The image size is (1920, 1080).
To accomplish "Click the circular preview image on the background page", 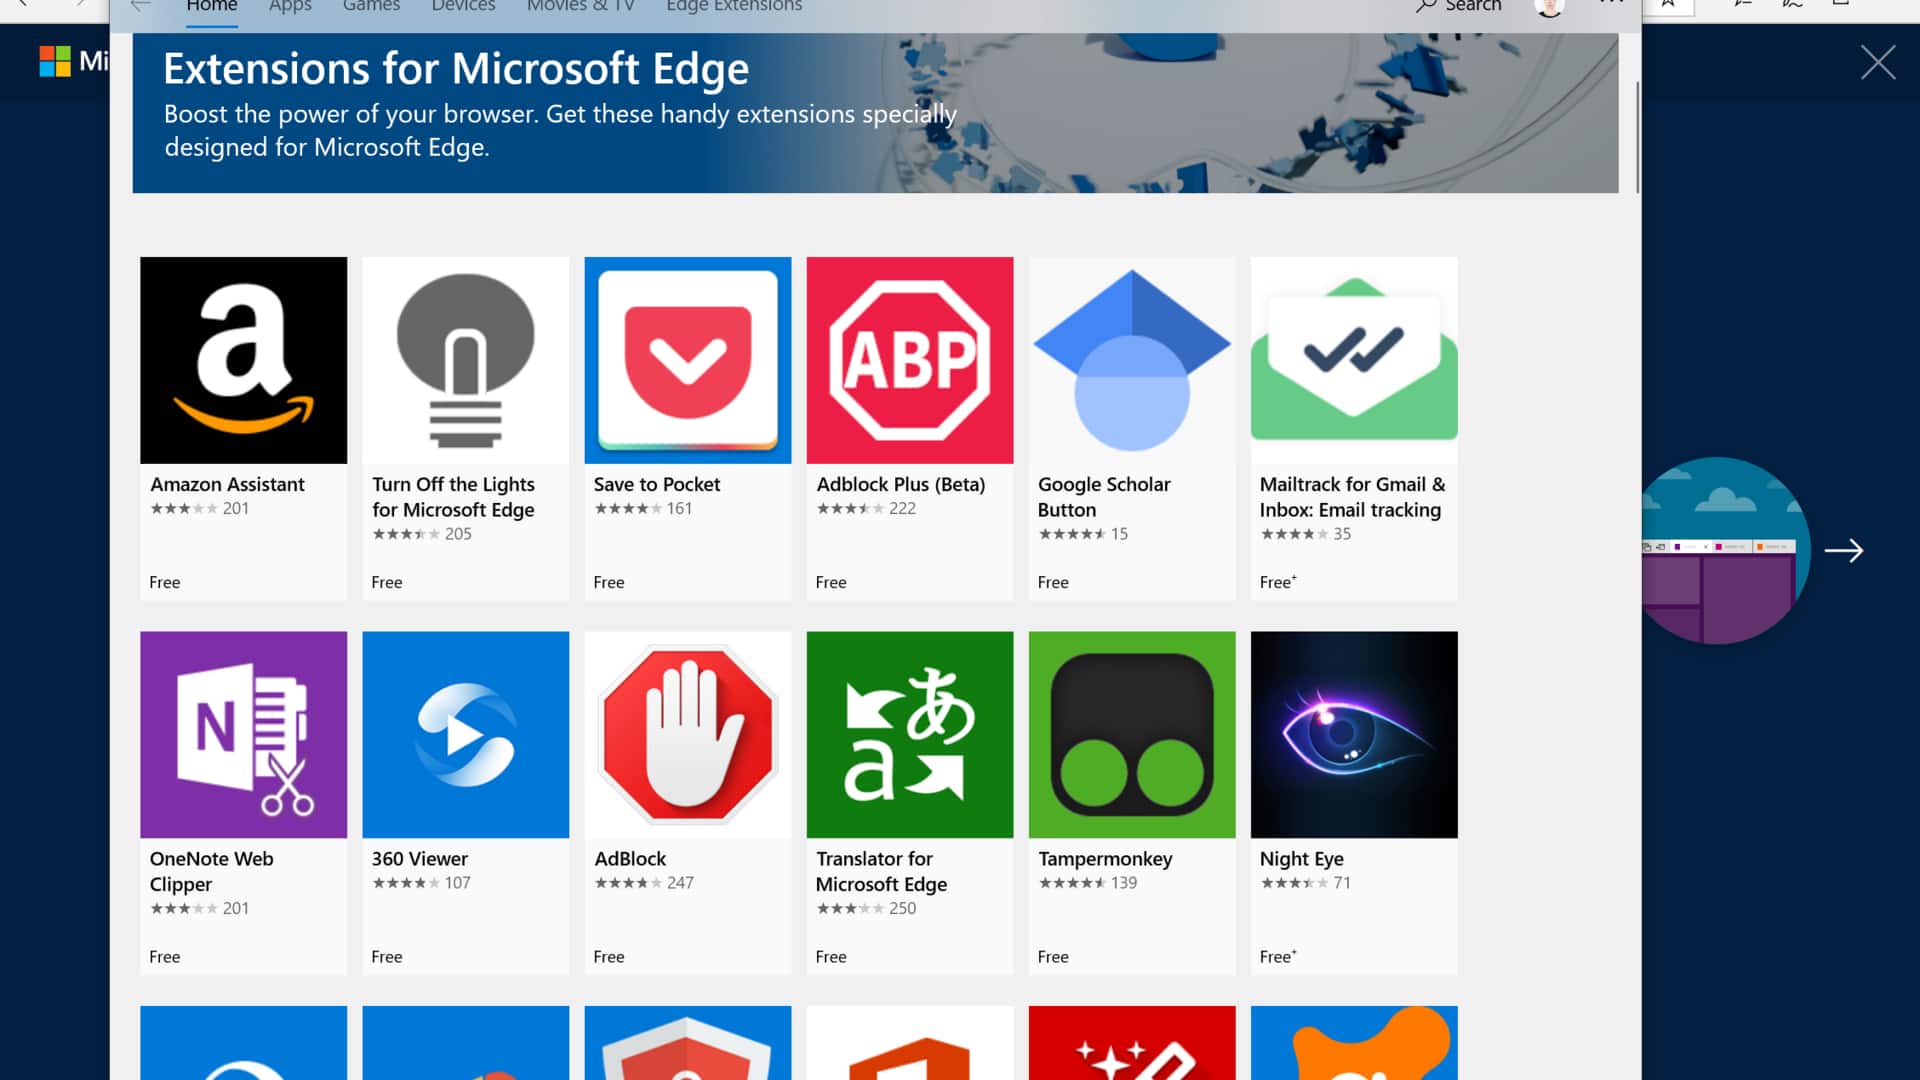I will (x=1726, y=550).
